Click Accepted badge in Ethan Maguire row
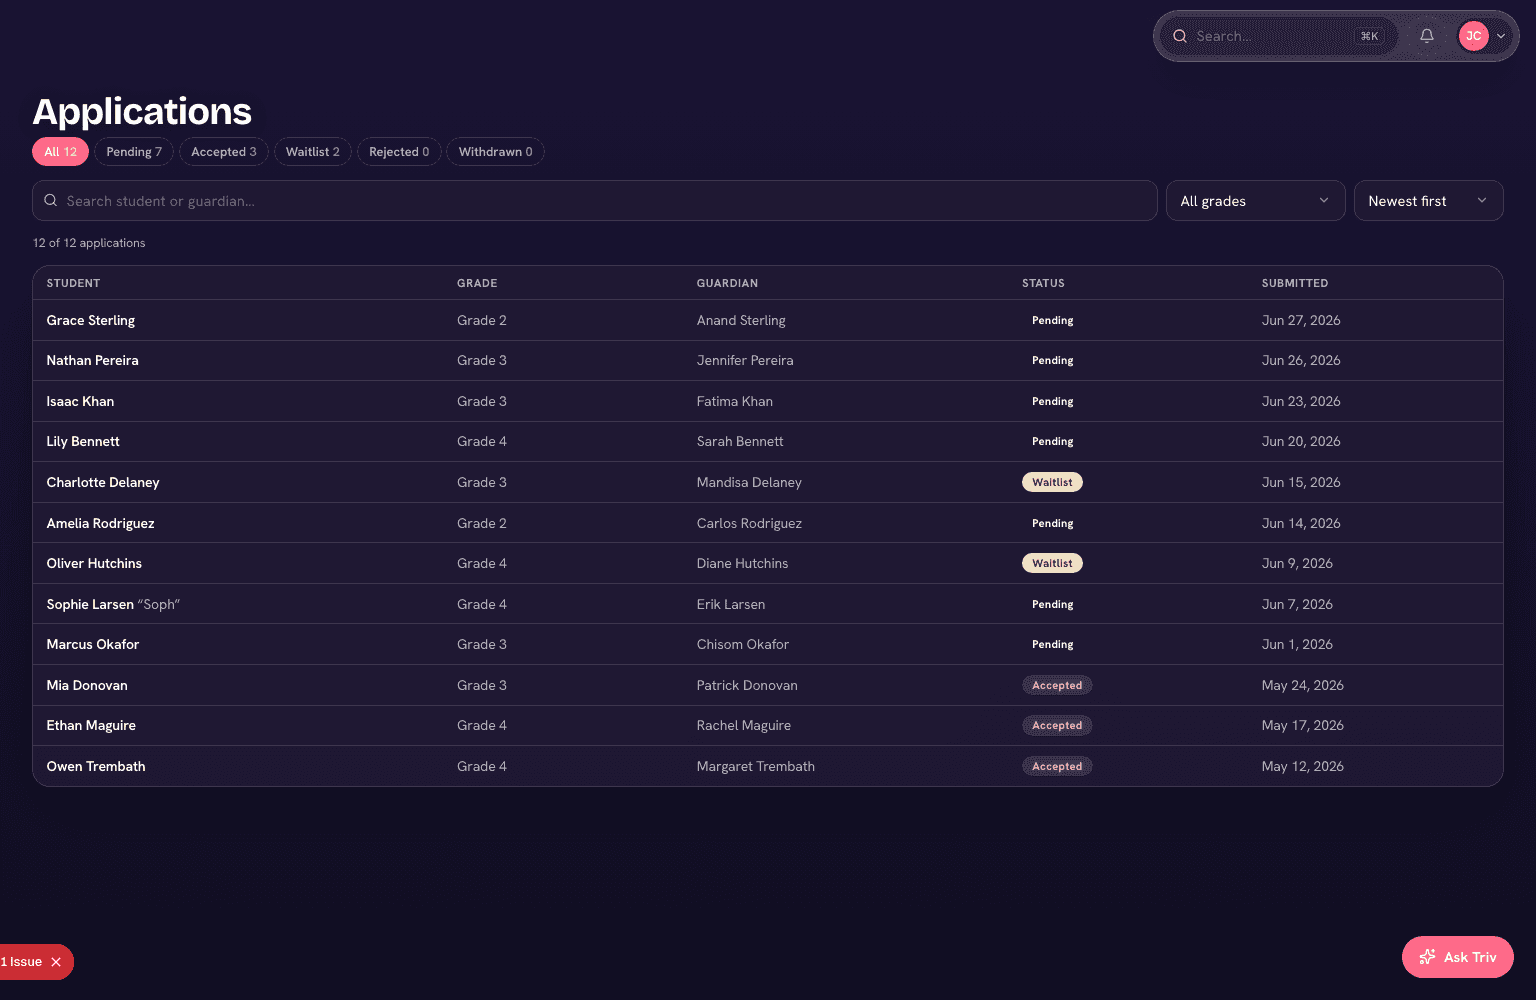This screenshot has width=1536, height=1000. [1057, 725]
